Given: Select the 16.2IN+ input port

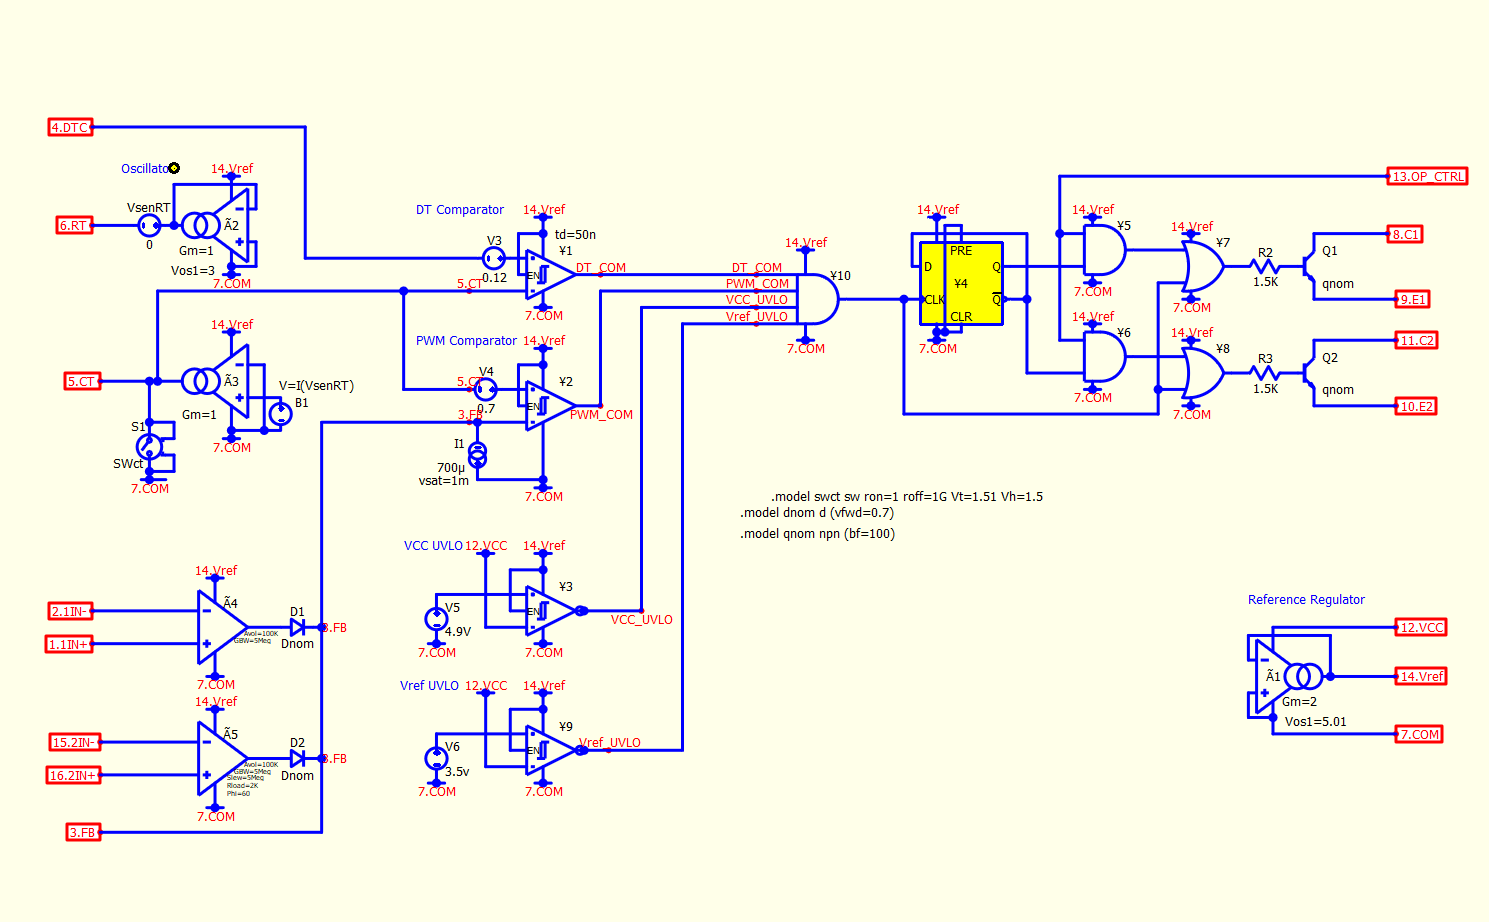Looking at the screenshot, I should tap(74, 775).
